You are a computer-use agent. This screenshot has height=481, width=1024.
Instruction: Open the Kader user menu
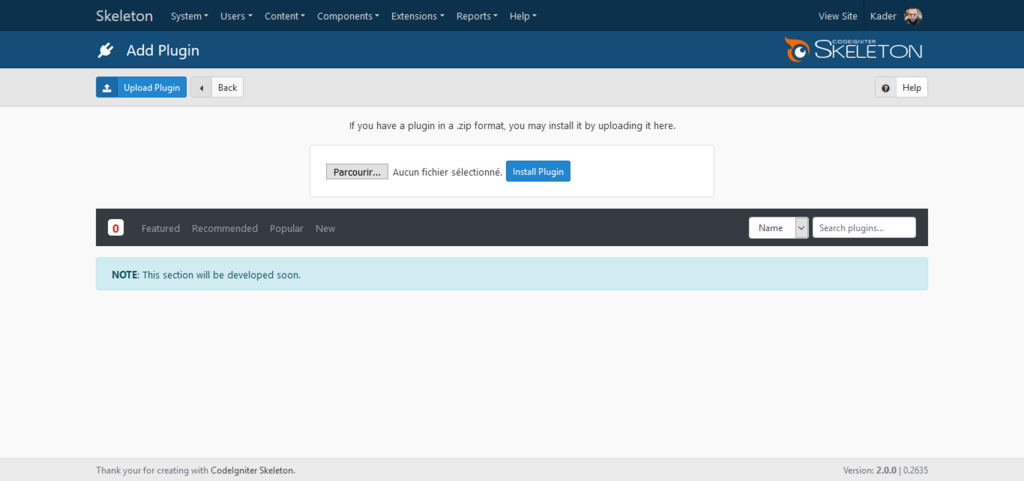pyautogui.click(x=896, y=16)
